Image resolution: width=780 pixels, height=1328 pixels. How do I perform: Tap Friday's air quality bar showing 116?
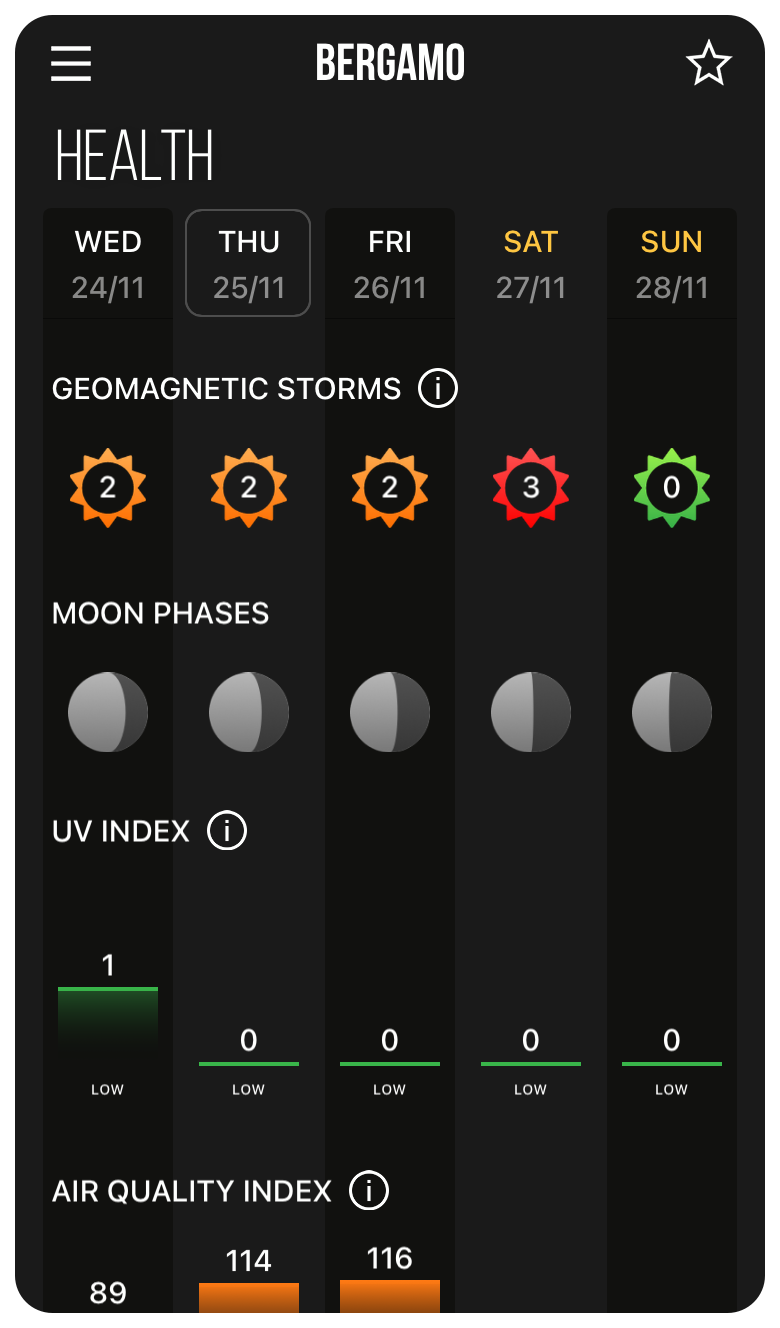point(390,1295)
